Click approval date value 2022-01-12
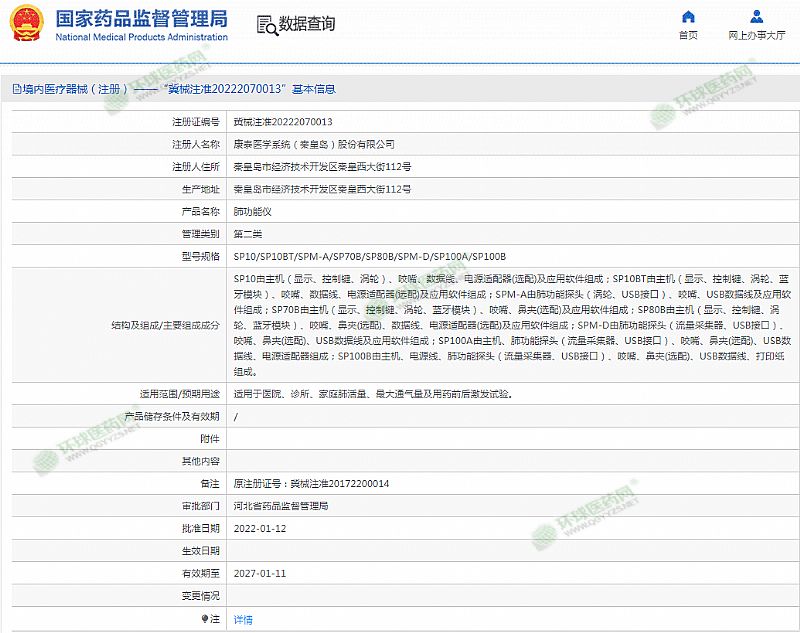800x633 pixels. [259, 528]
